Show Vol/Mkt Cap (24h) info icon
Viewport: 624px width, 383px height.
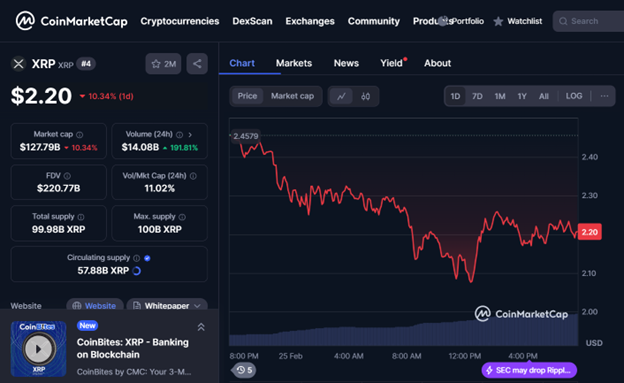[193, 176]
